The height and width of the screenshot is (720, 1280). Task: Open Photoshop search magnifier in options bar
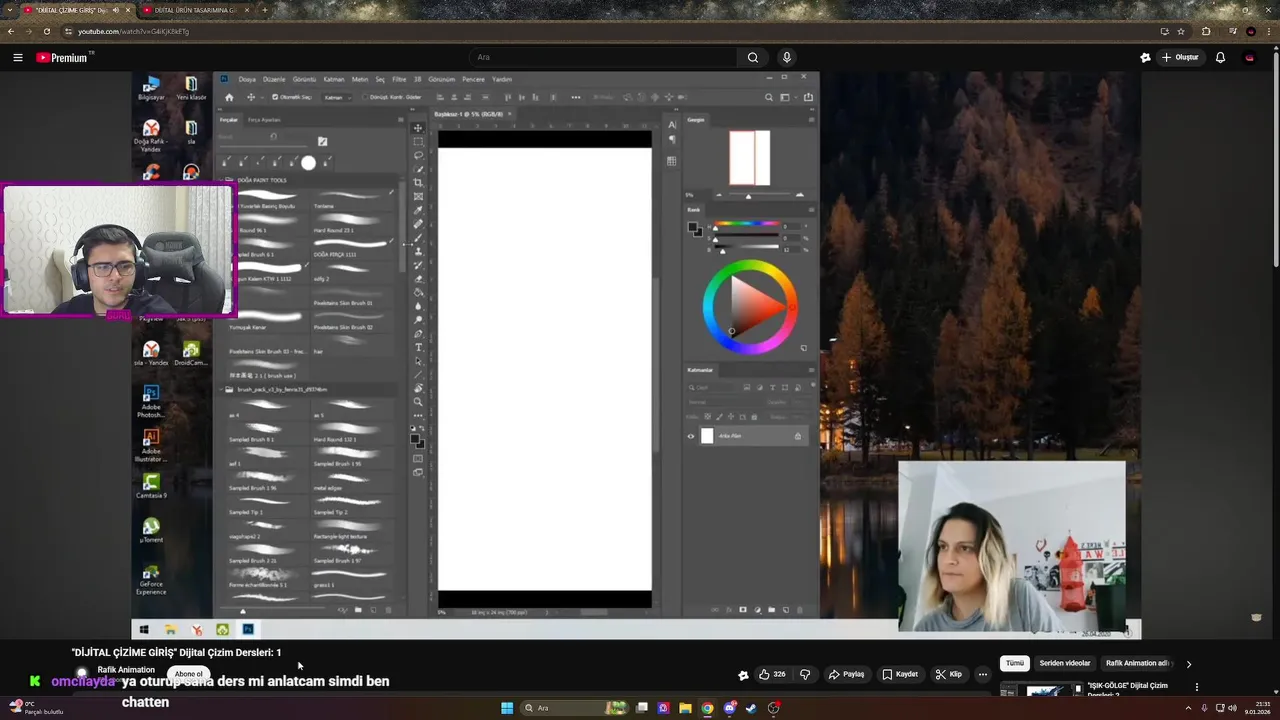click(769, 97)
